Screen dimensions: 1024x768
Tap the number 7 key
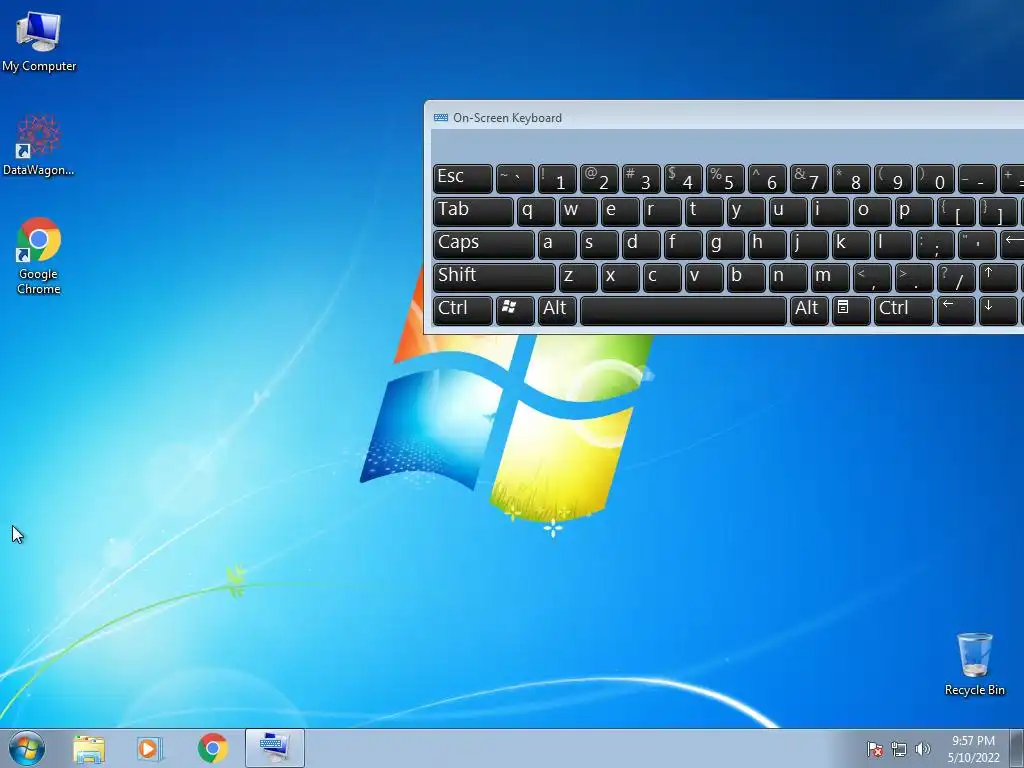808,178
